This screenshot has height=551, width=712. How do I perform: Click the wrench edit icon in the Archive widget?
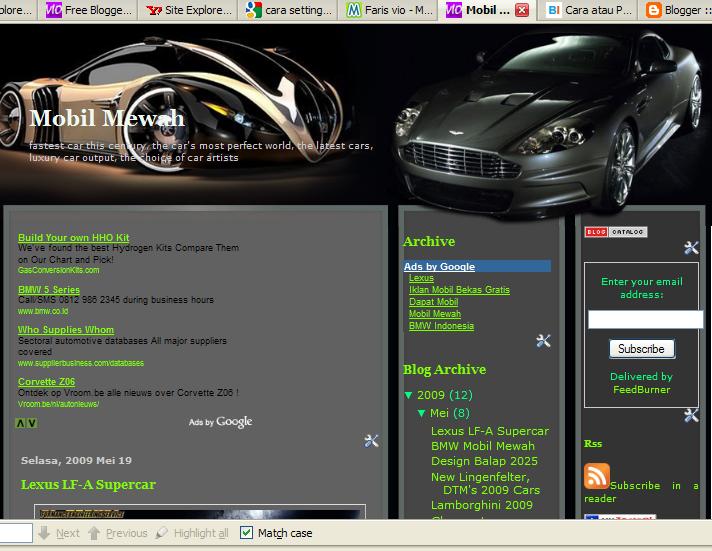point(543,340)
